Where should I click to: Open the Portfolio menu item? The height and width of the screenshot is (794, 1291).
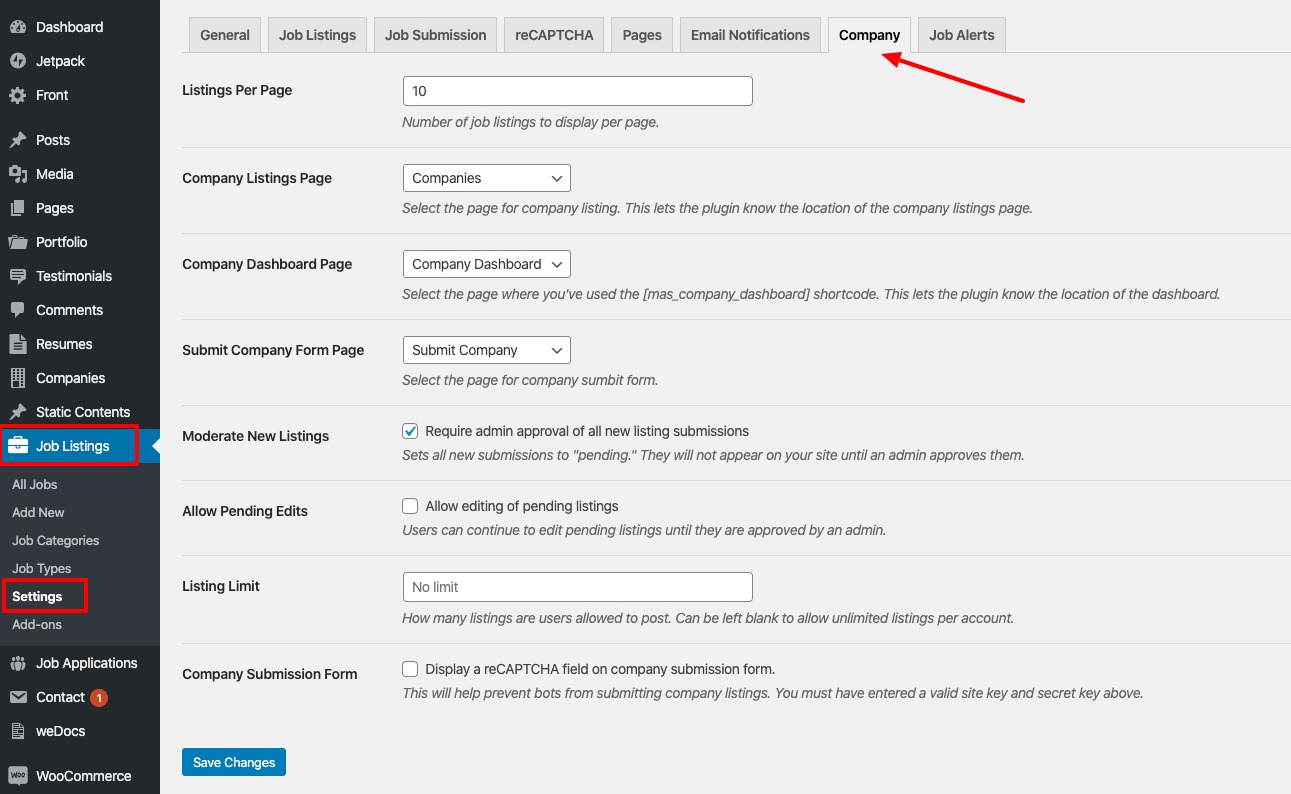(x=80, y=242)
